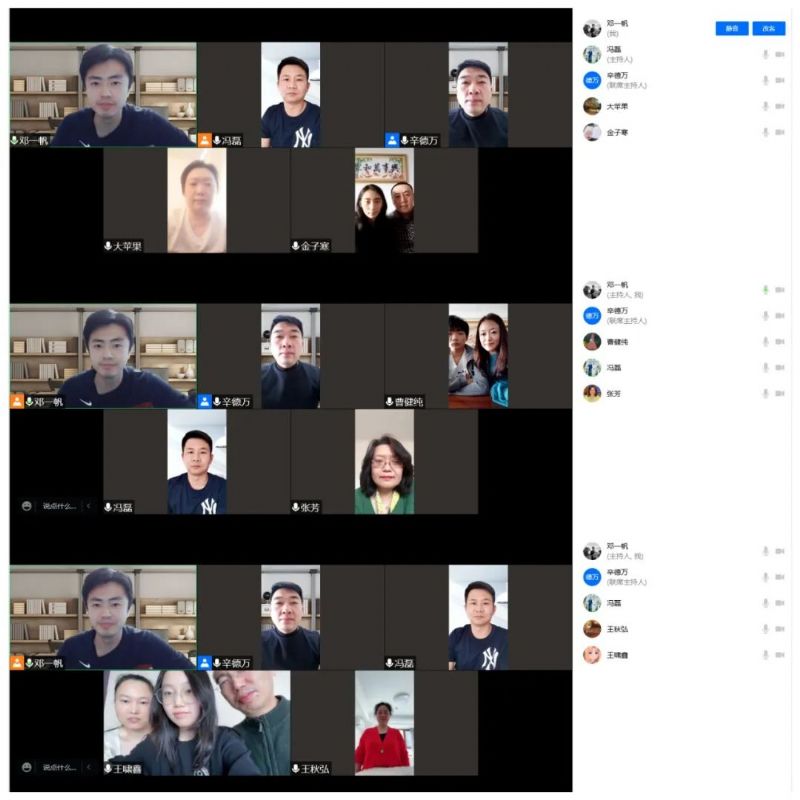Mute 大苹果 via list microphone icon
Viewport: 800px width, 800px height.
point(765,106)
